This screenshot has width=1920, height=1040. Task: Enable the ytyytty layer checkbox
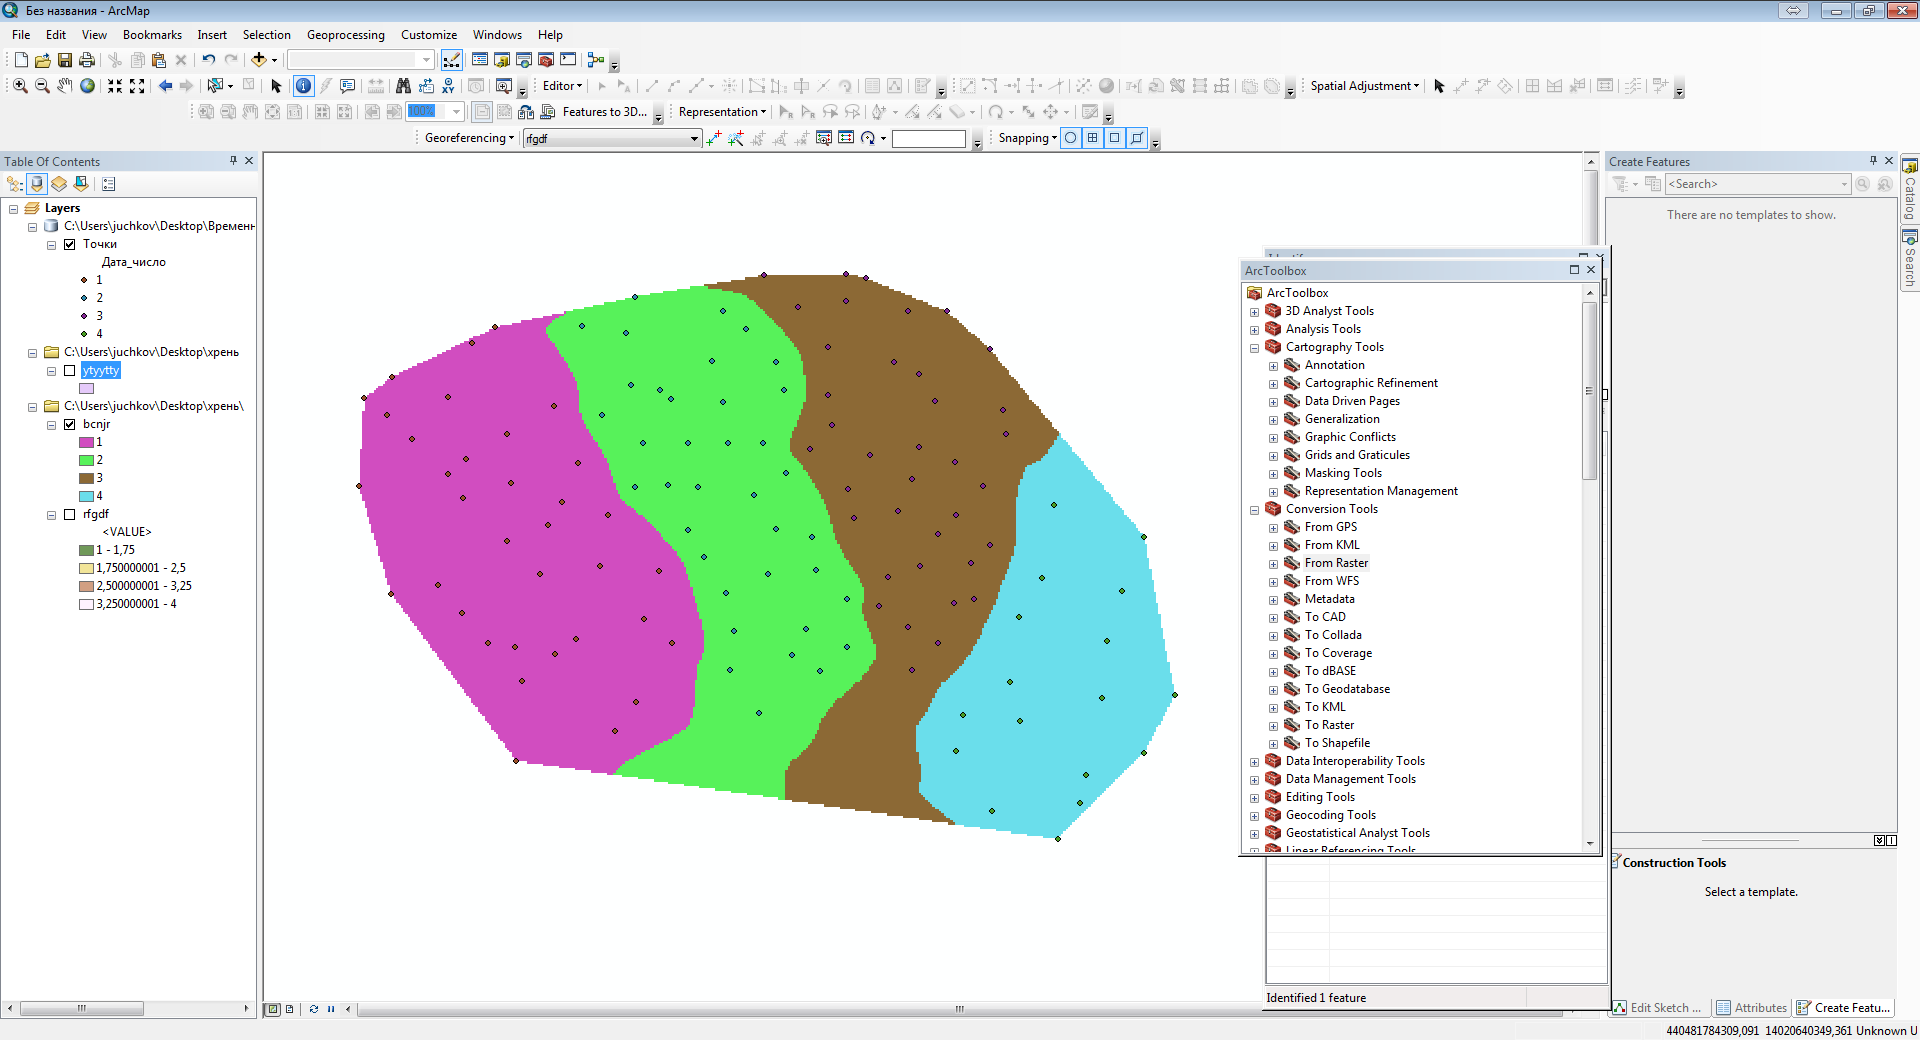pyautogui.click(x=70, y=370)
